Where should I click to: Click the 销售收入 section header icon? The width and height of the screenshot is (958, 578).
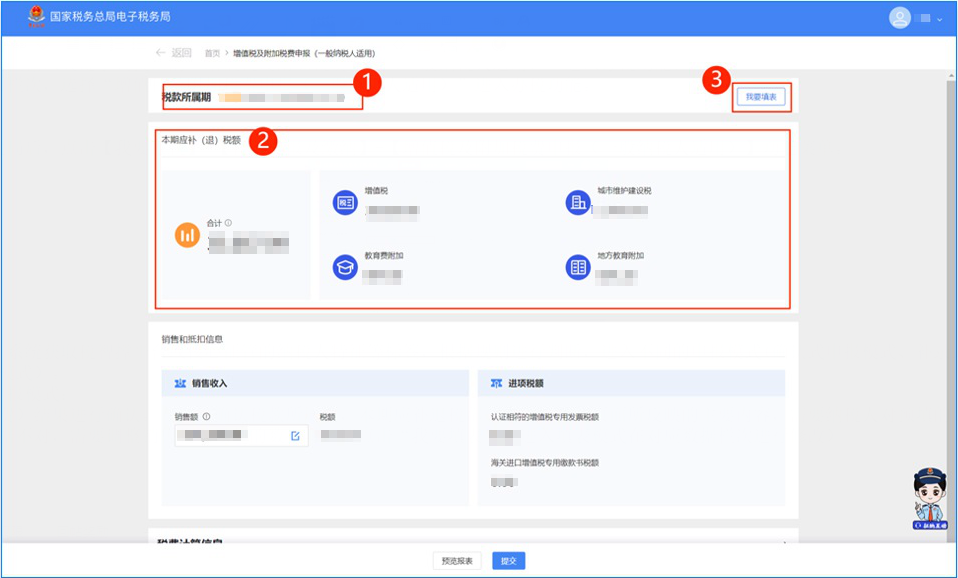(180, 383)
